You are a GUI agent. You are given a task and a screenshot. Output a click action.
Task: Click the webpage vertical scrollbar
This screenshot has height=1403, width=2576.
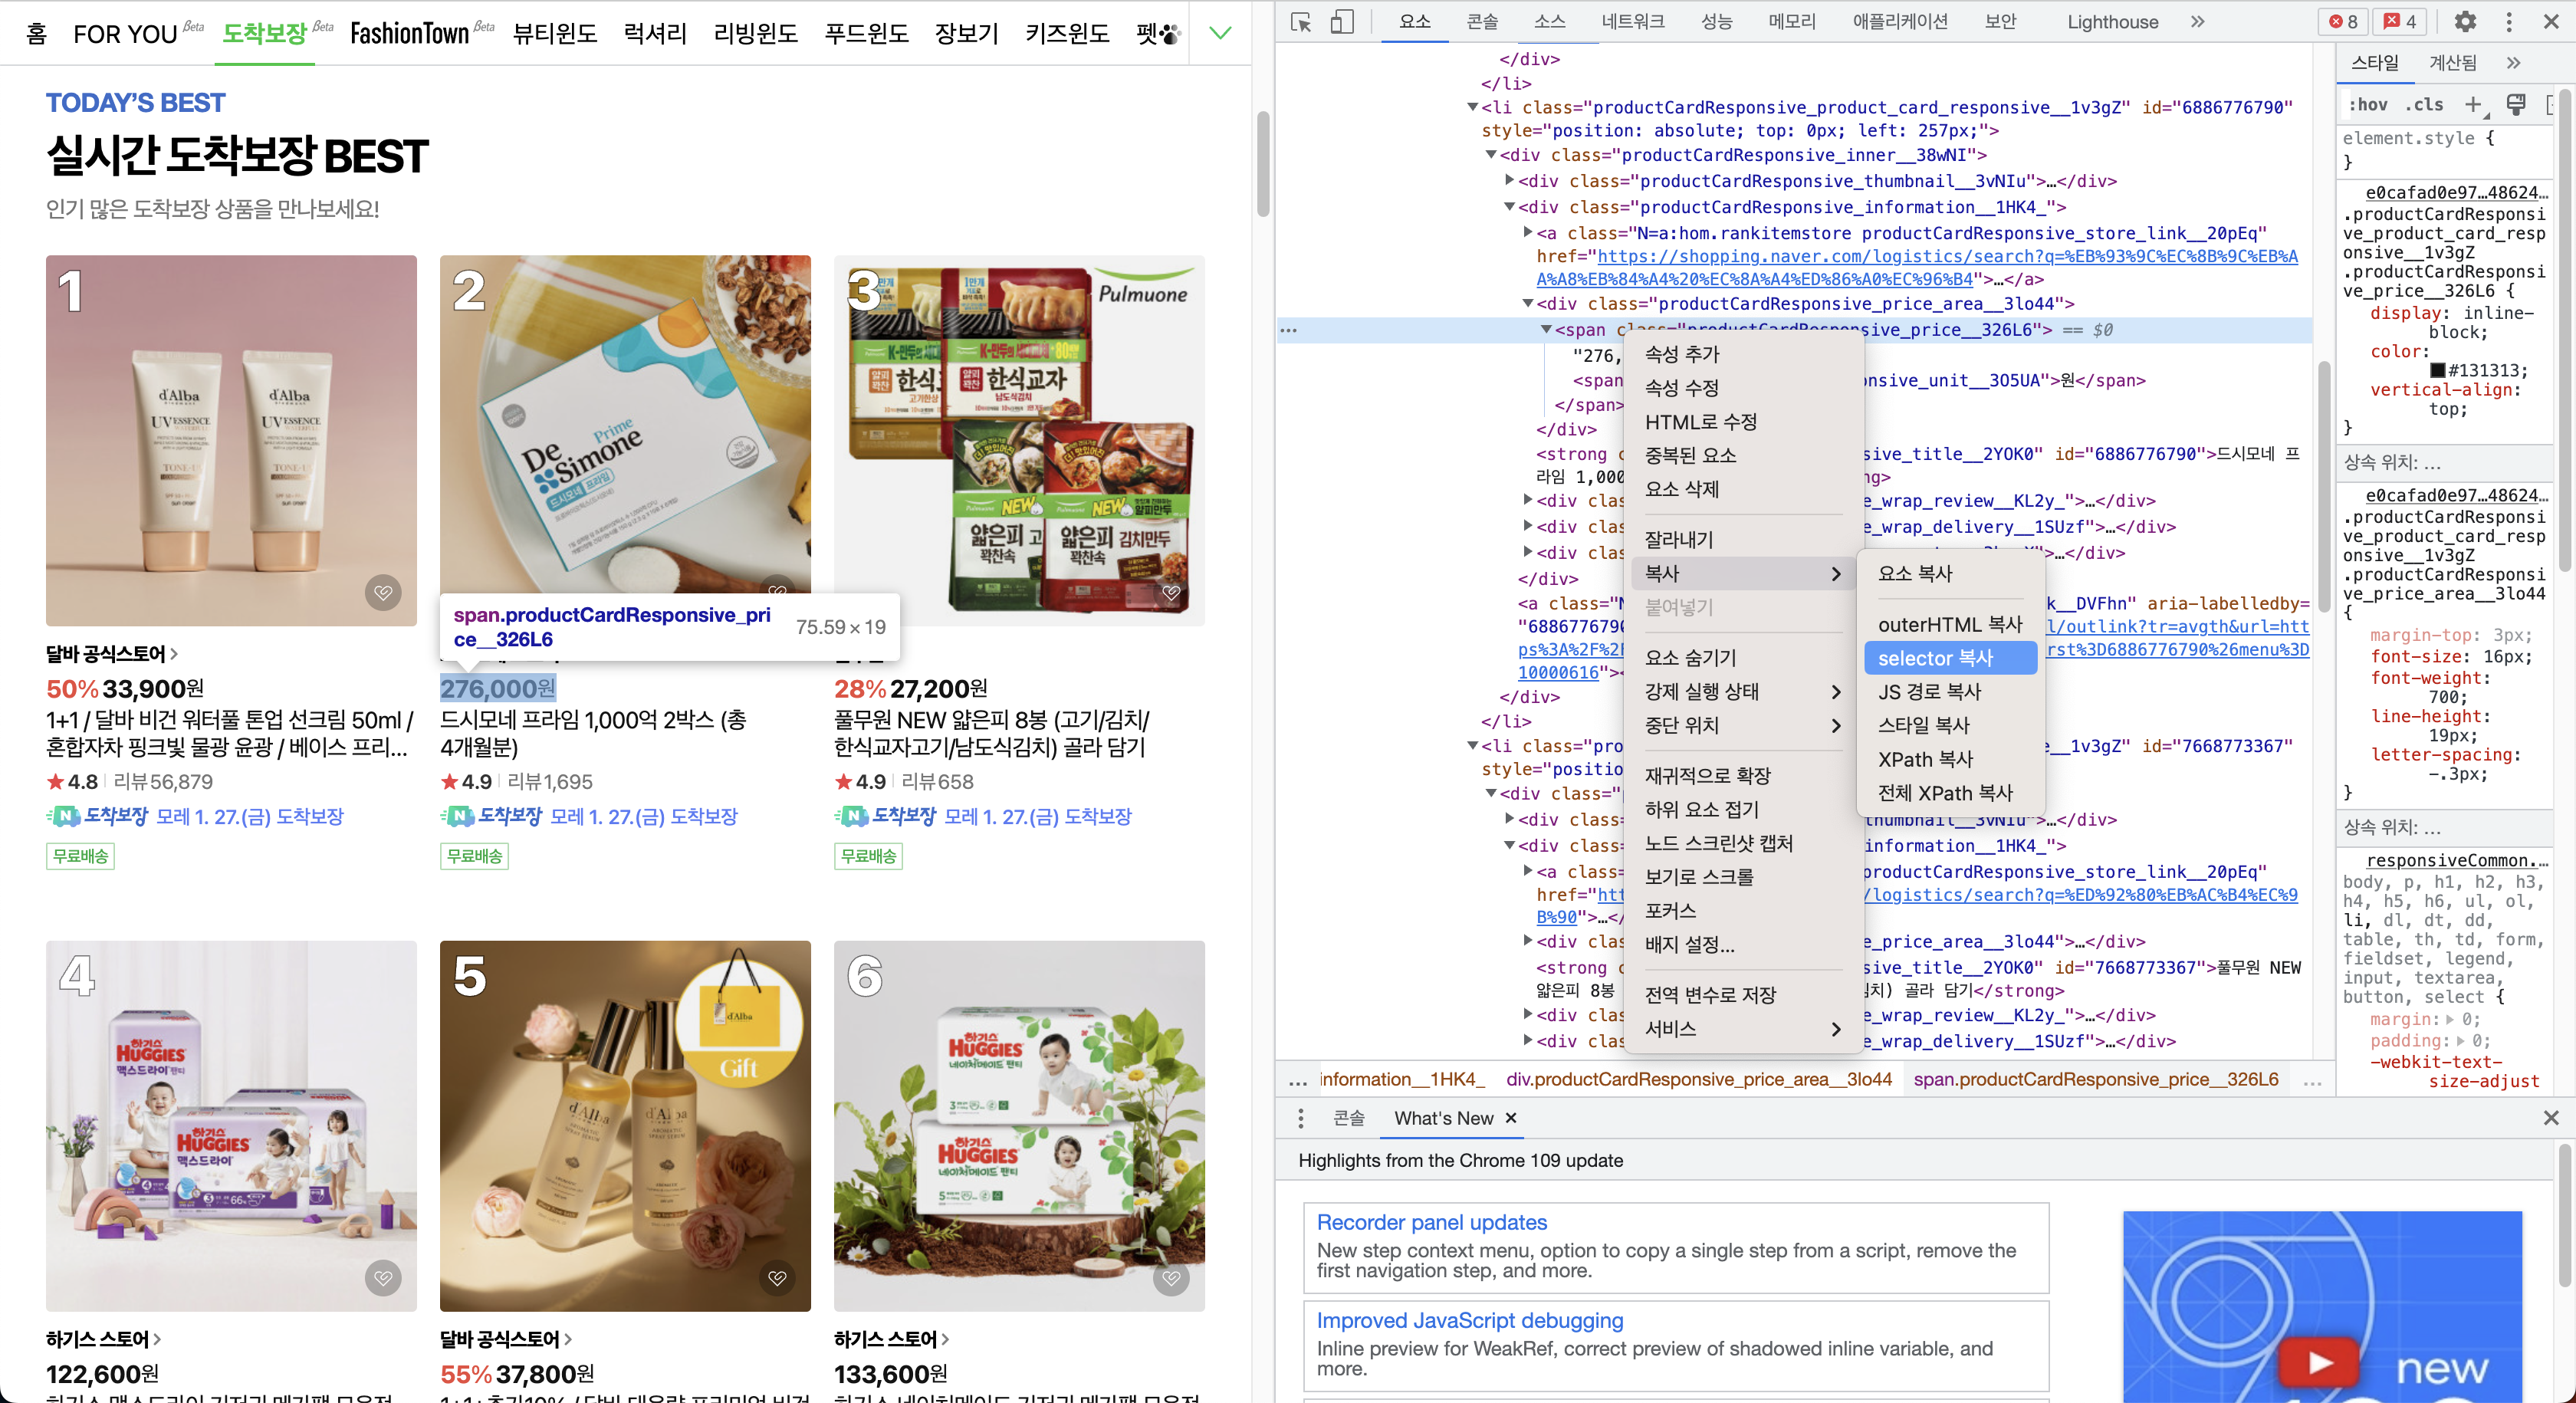[x=1263, y=165]
